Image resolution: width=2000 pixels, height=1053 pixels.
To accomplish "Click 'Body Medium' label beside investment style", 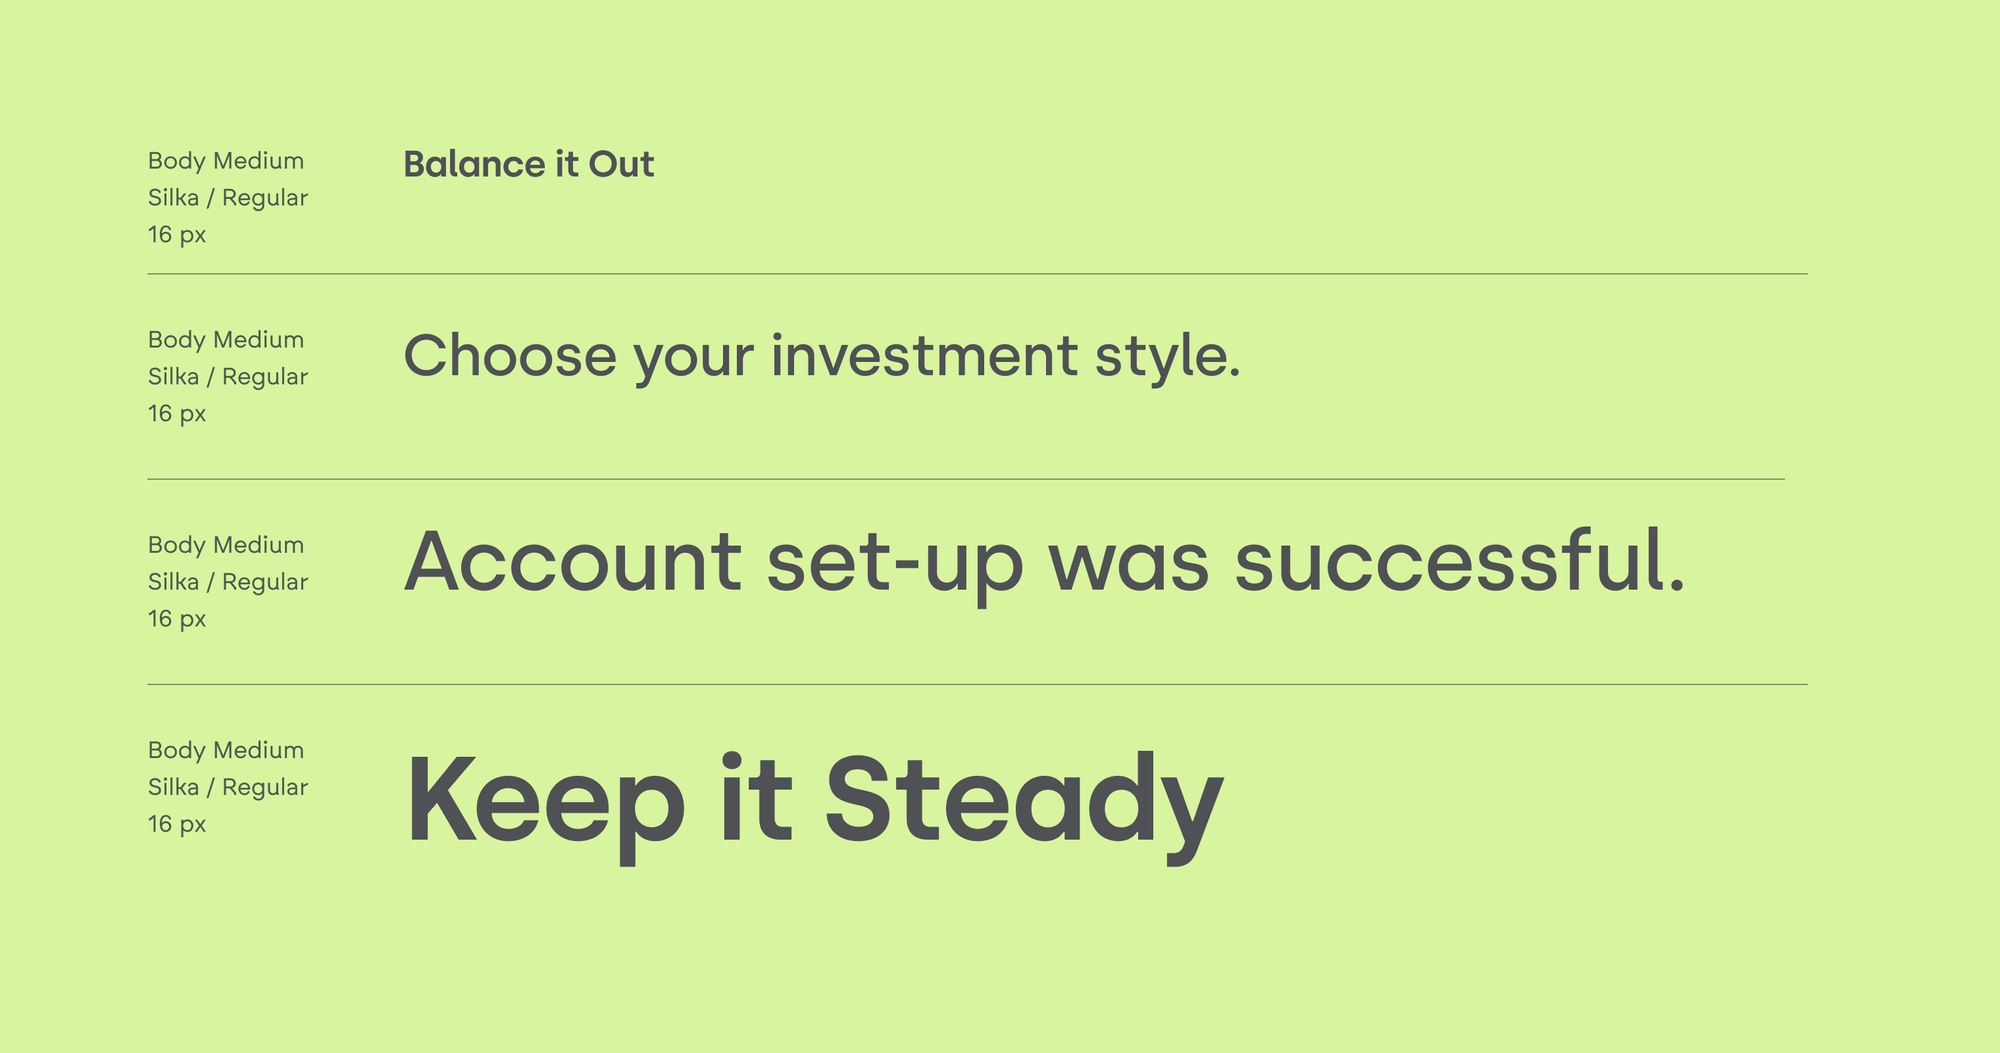I will pos(226,340).
